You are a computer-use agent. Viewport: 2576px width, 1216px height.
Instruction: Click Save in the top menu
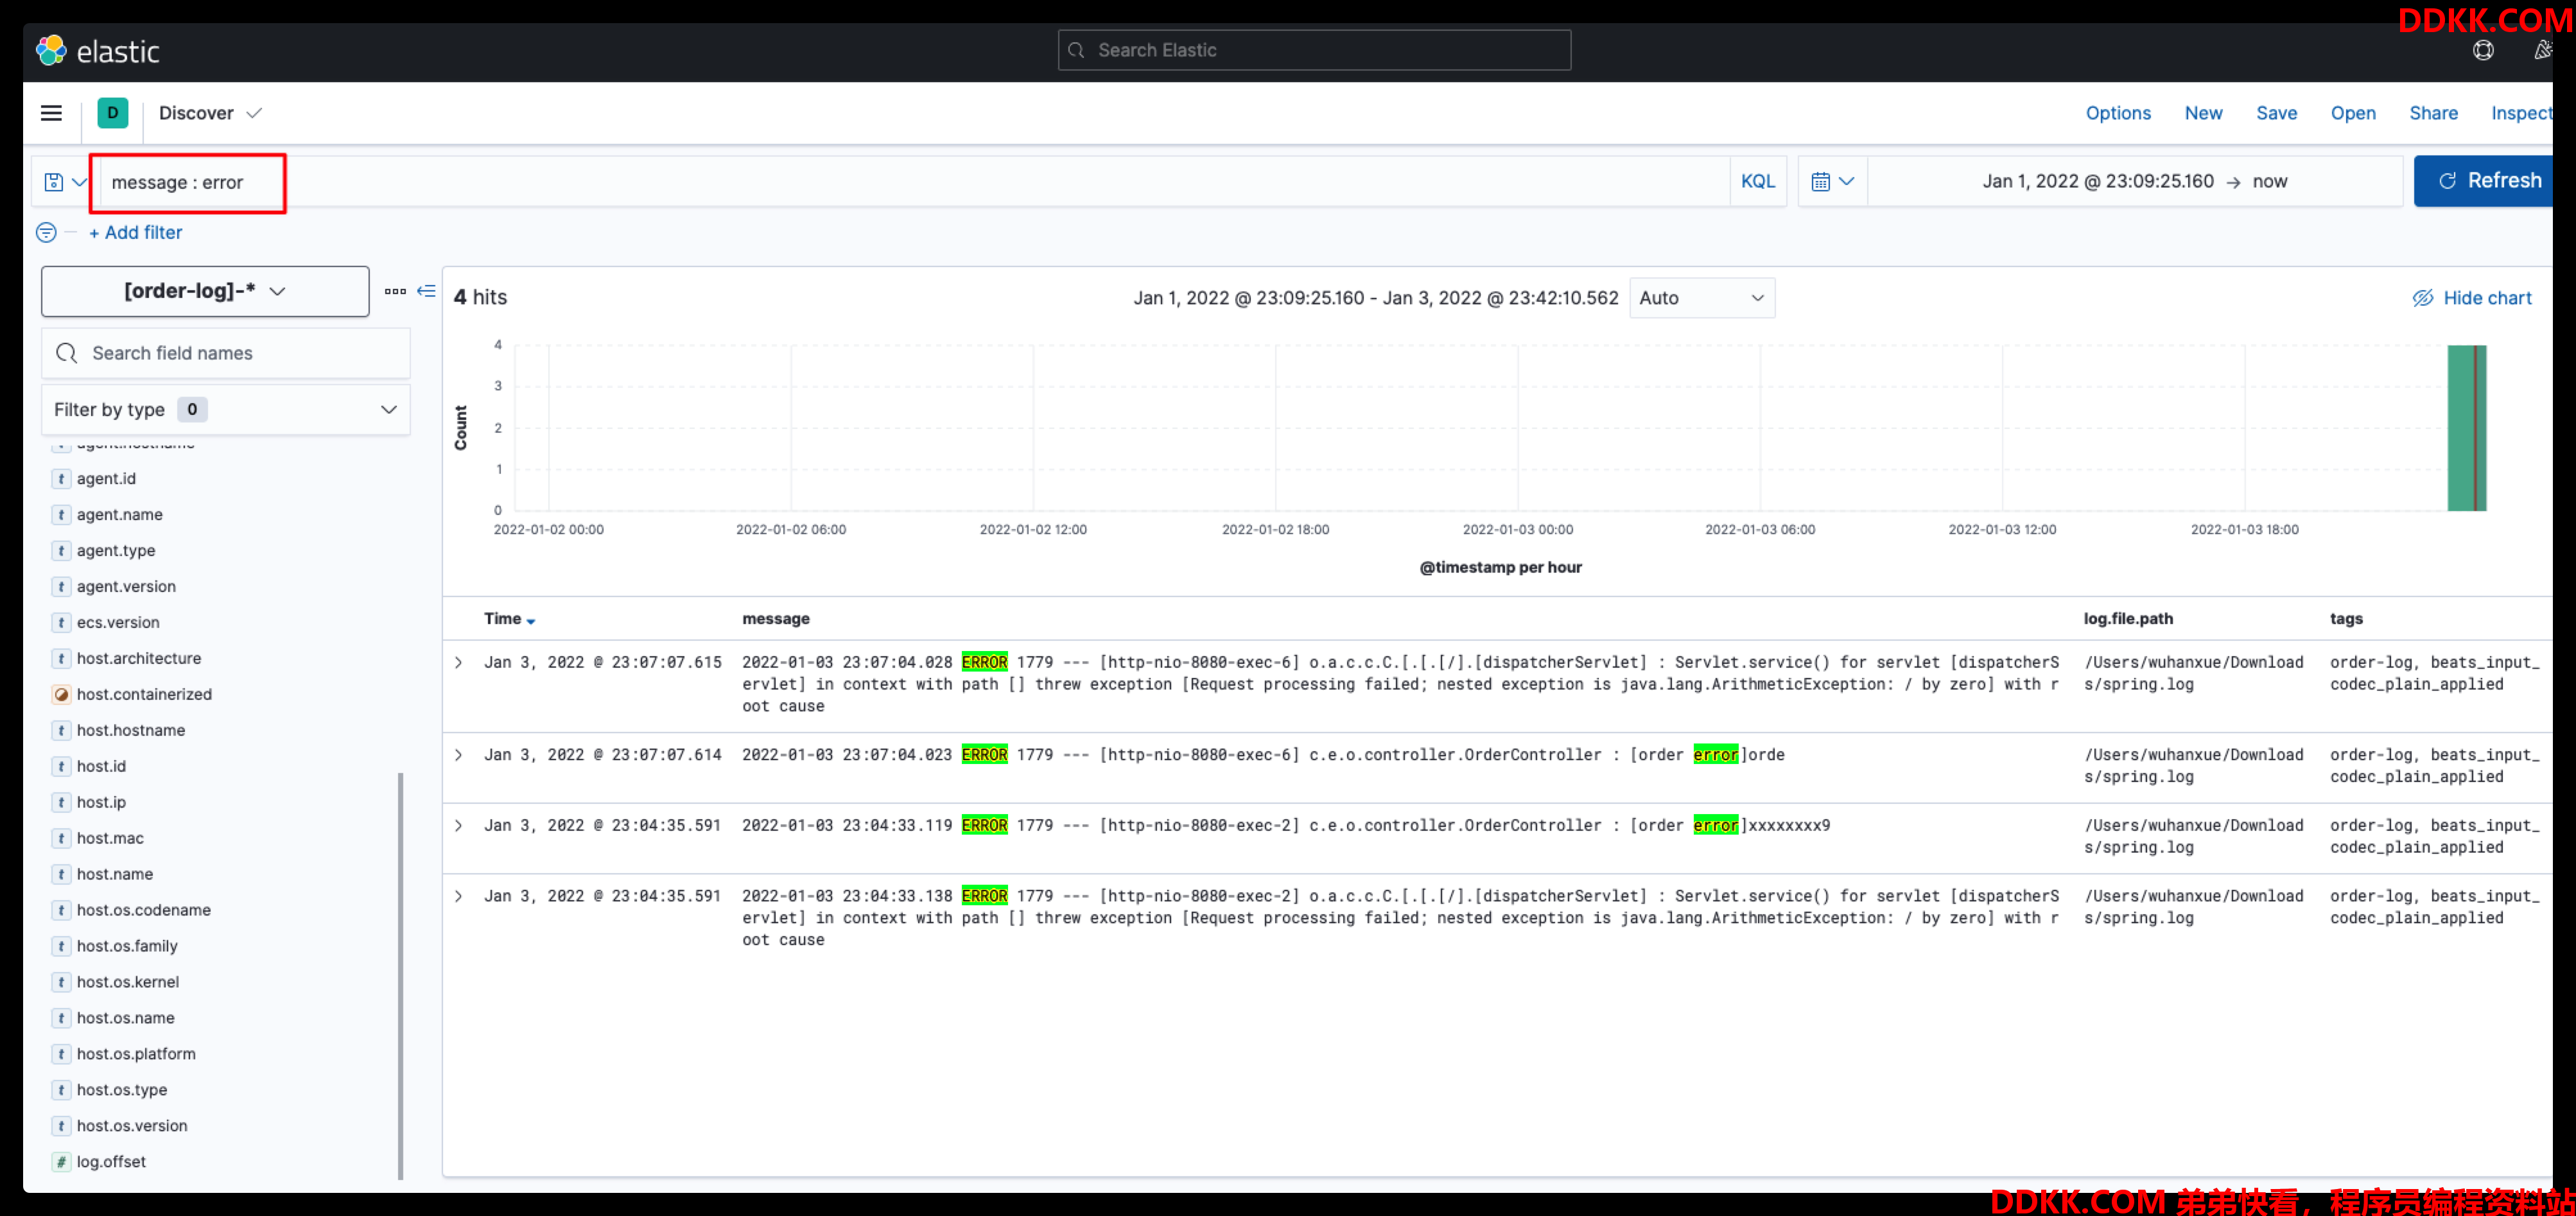[x=2275, y=113]
